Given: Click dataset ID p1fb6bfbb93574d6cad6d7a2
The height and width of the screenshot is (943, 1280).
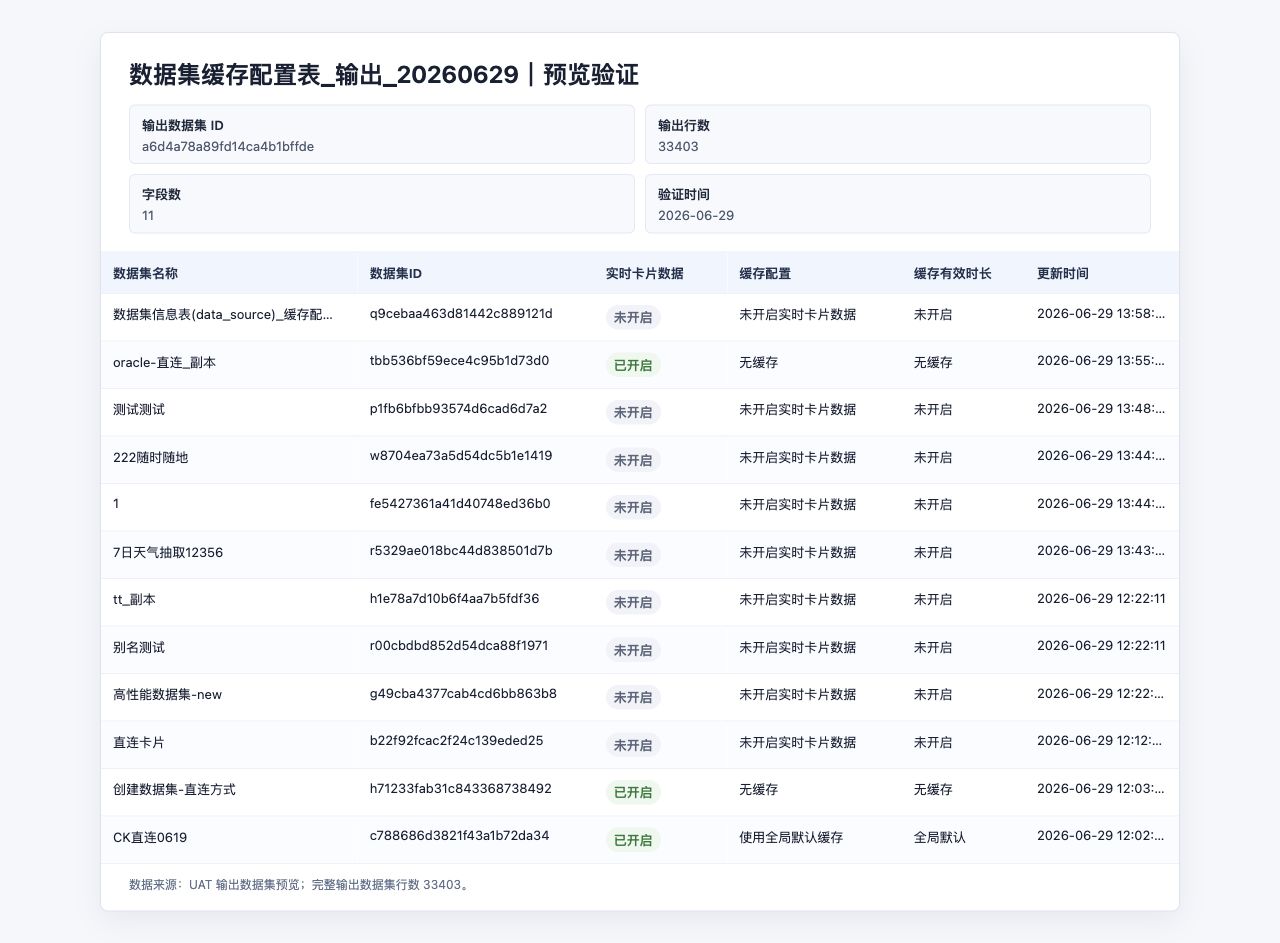Looking at the screenshot, I should pos(458,409).
